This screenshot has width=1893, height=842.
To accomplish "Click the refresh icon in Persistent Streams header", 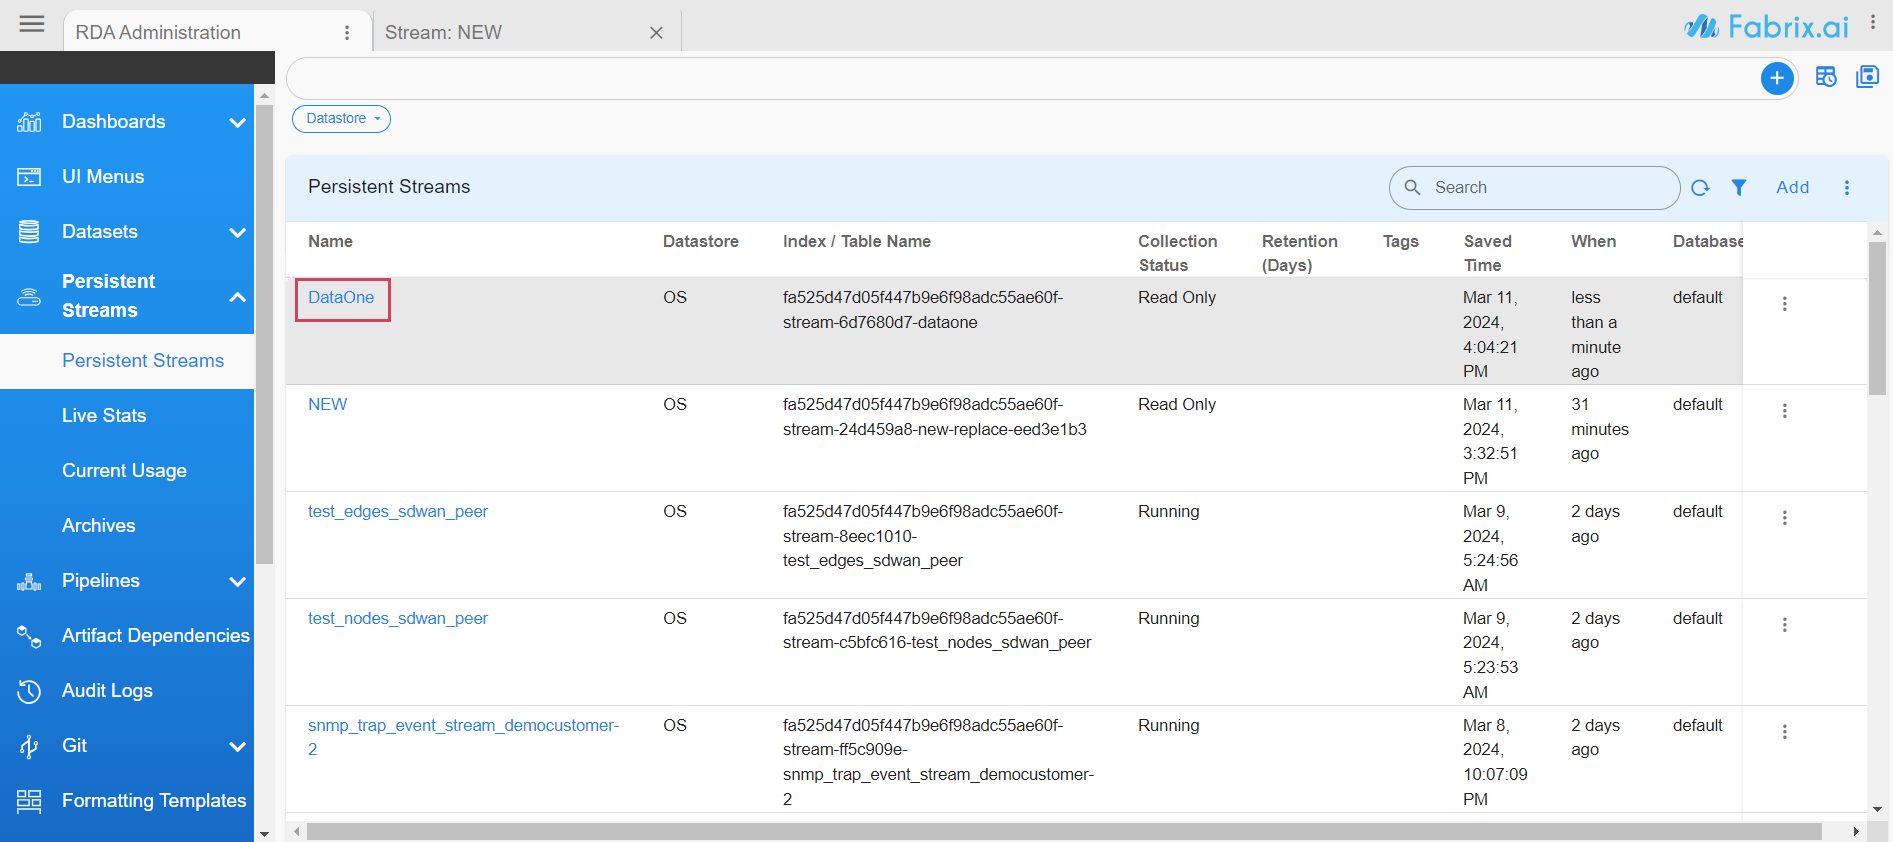I will click(x=1700, y=188).
